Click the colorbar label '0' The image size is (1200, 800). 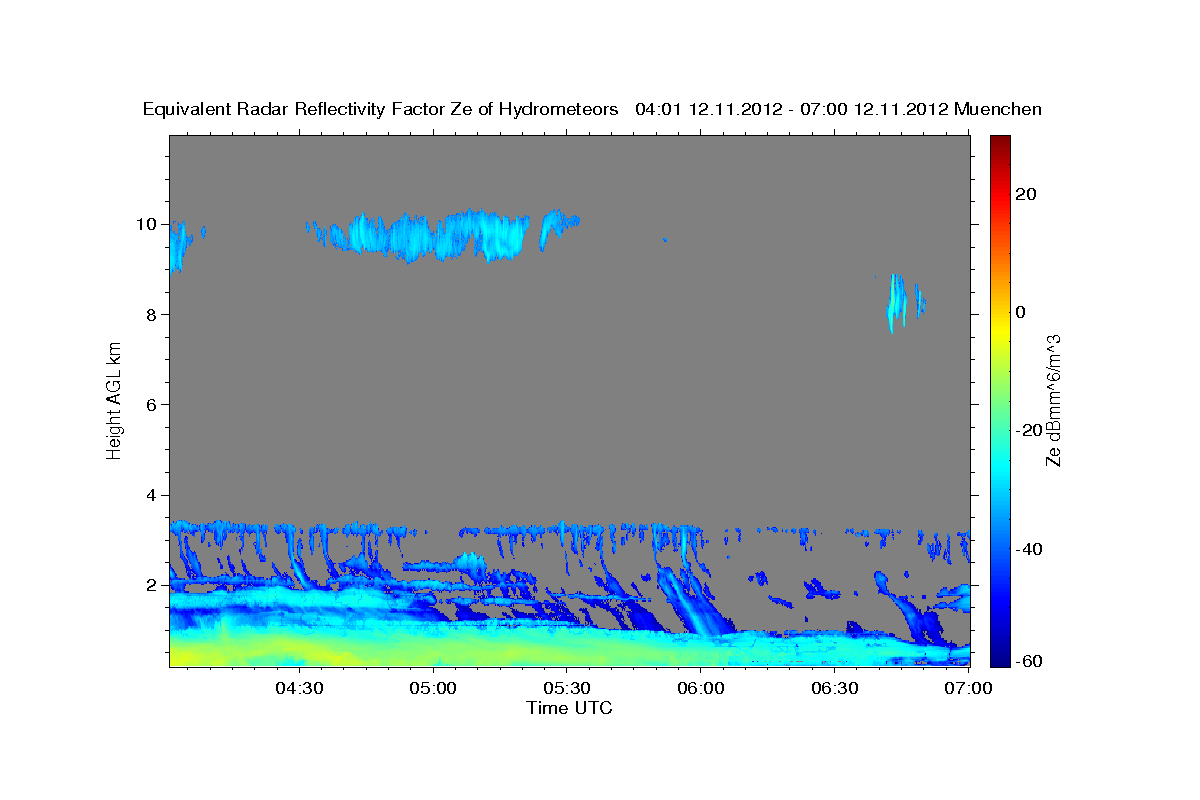(1022, 312)
